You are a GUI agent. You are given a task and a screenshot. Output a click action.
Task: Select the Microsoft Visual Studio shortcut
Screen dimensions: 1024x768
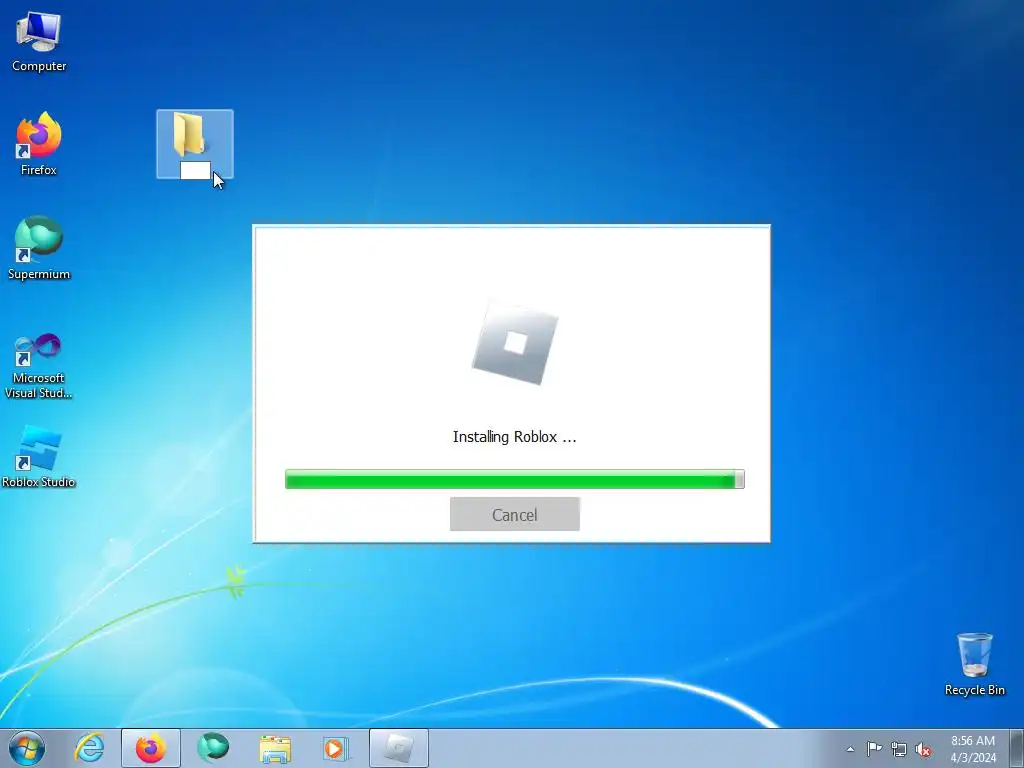[x=39, y=366]
